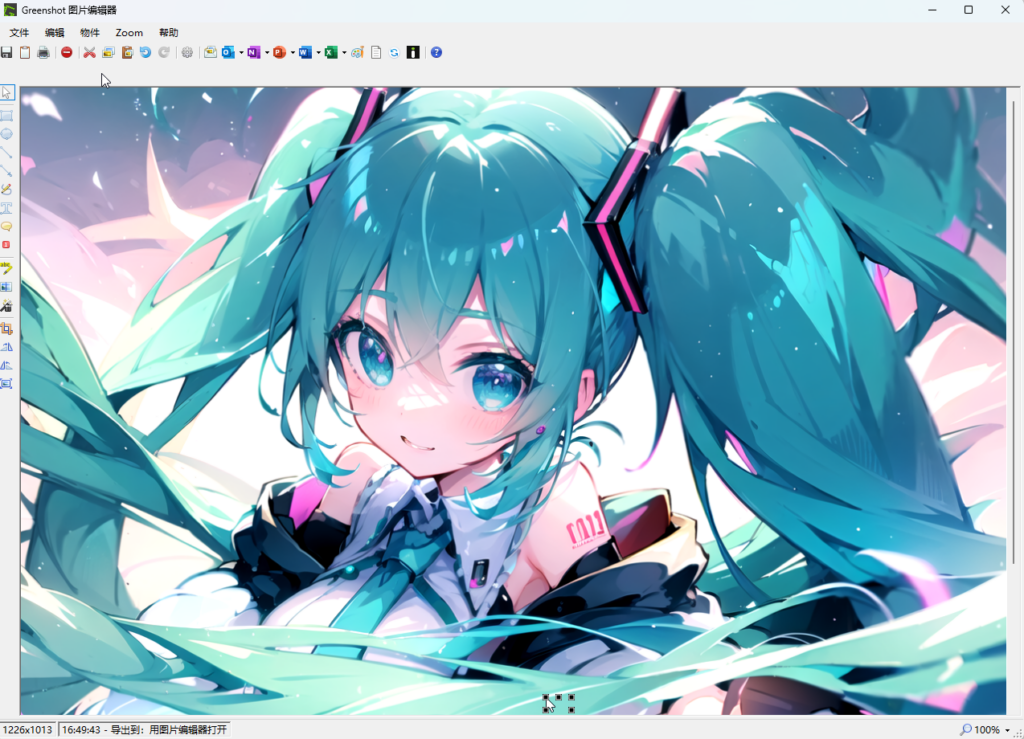Screen dimensions: 1024x739
Task: Select the rectangle drawing tool
Action: [x=7, y=116]
